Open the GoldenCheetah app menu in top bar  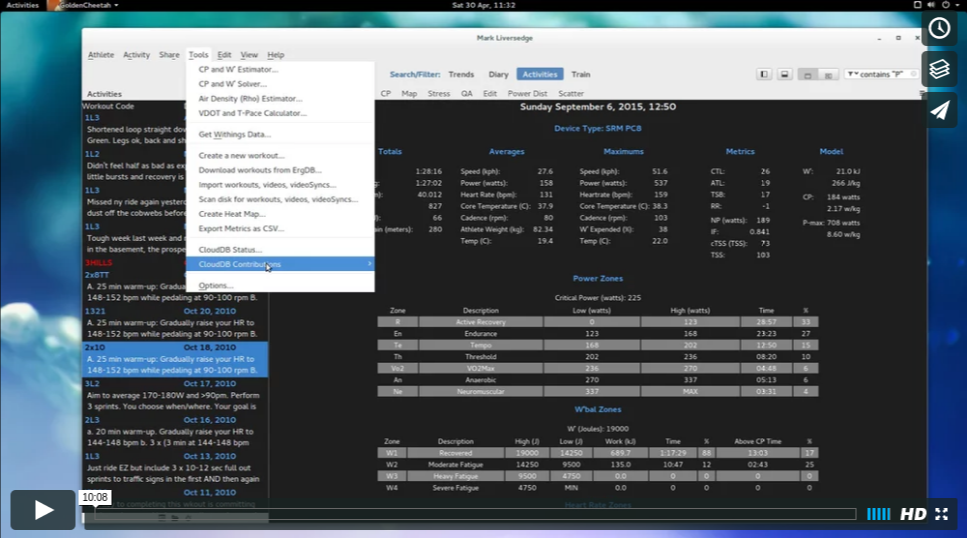pyautogui.click(x=84, y=5)
